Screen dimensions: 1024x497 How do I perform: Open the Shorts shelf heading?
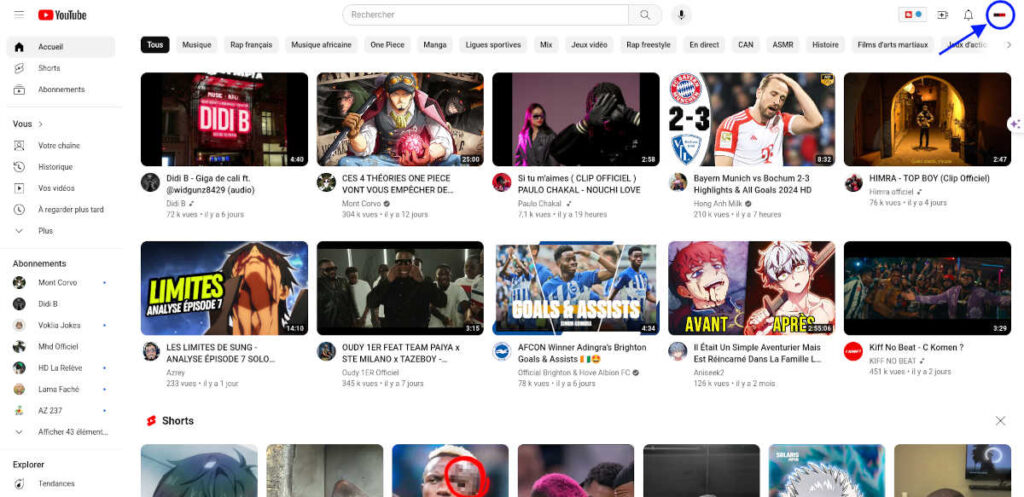click(178, 421)
